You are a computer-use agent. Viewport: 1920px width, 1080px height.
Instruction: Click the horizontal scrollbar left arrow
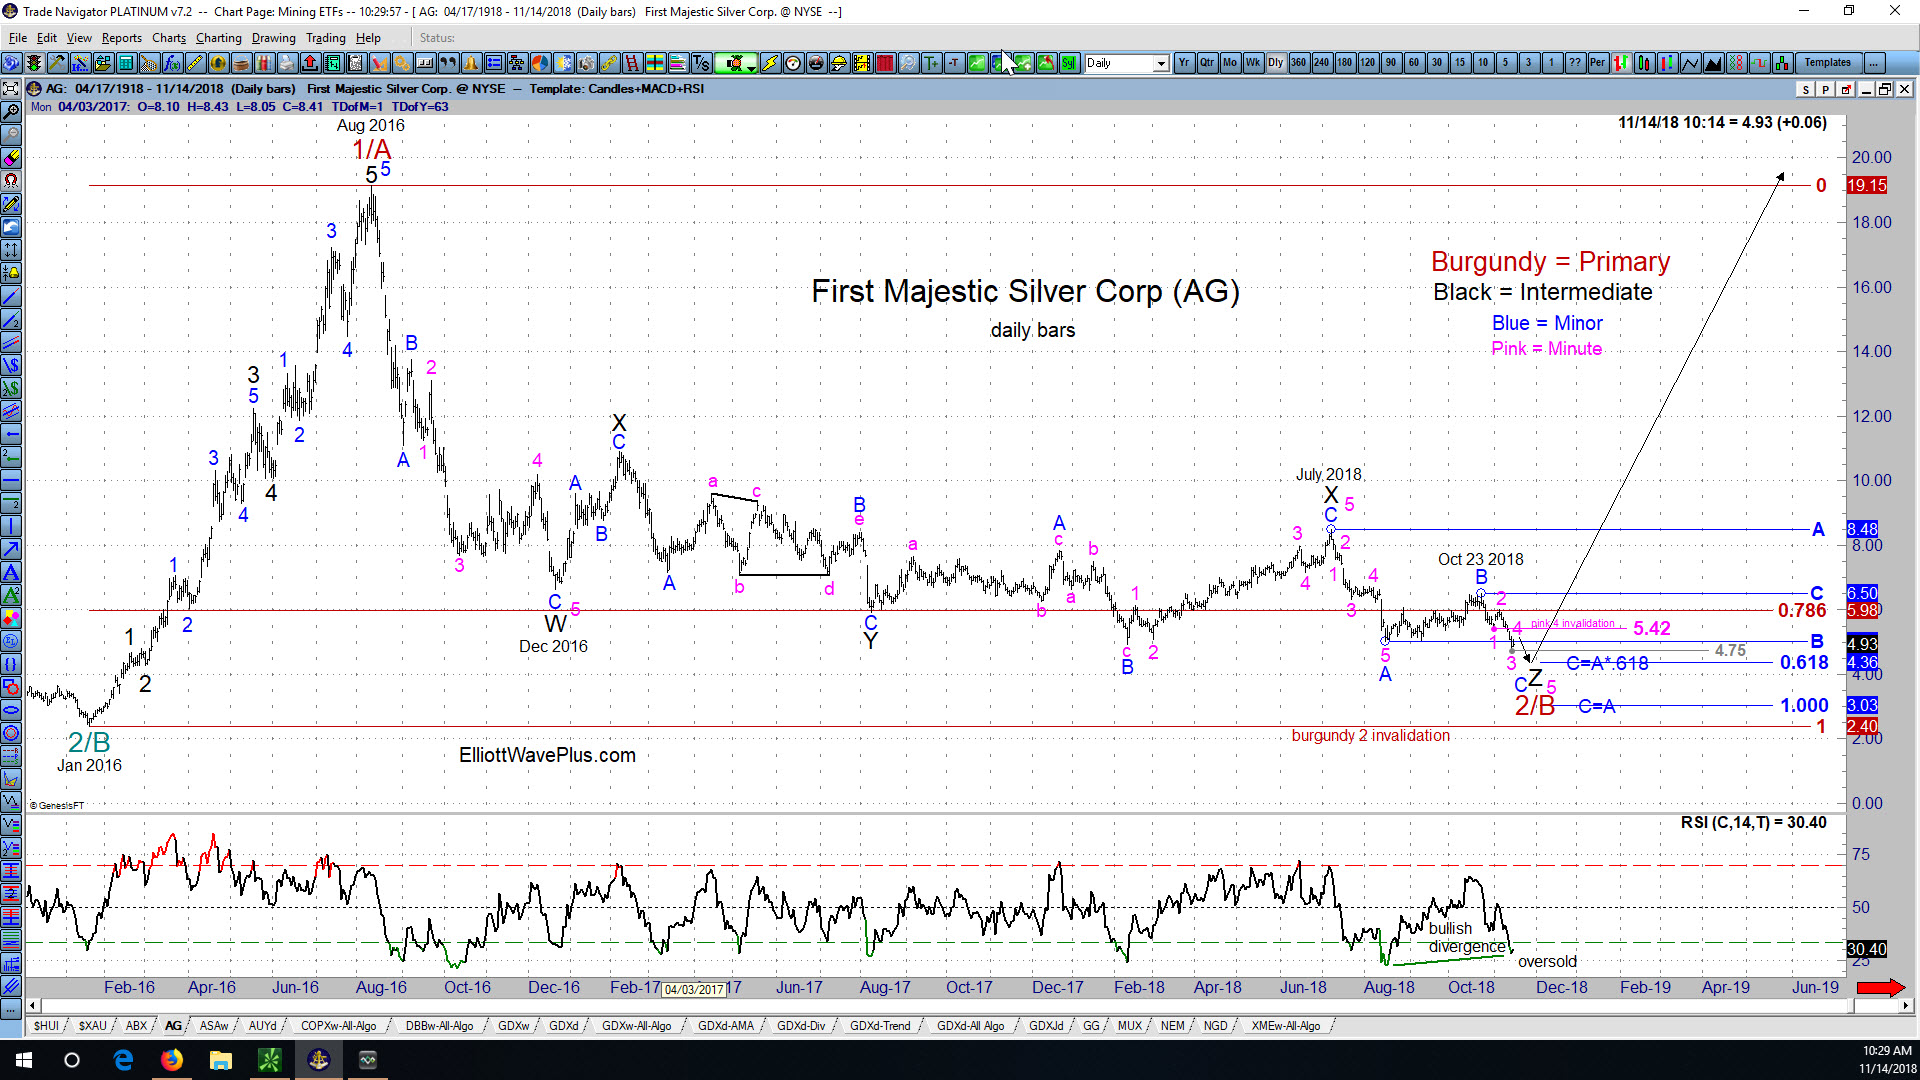coord(33,1006)
